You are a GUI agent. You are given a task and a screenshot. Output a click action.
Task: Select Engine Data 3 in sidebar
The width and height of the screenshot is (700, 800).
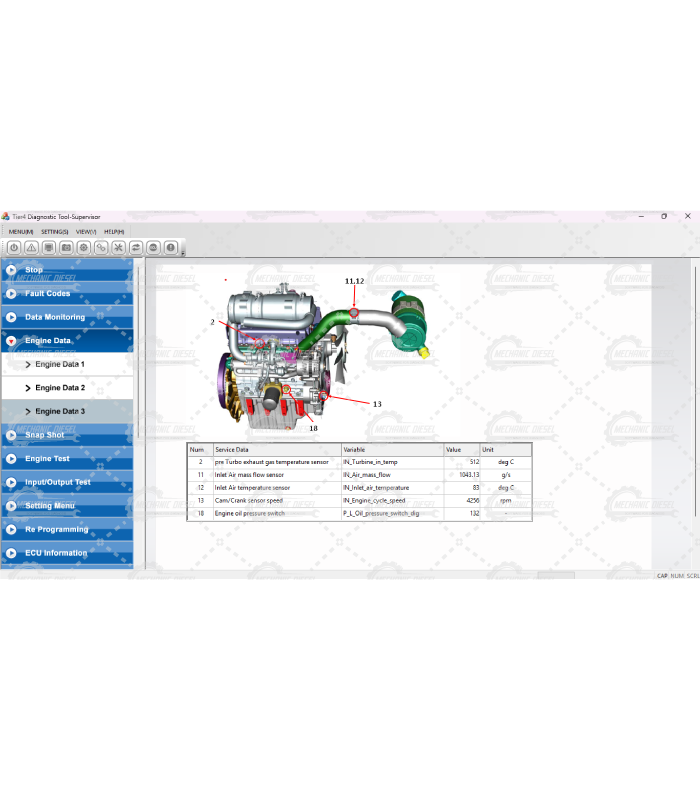[60, 411]
